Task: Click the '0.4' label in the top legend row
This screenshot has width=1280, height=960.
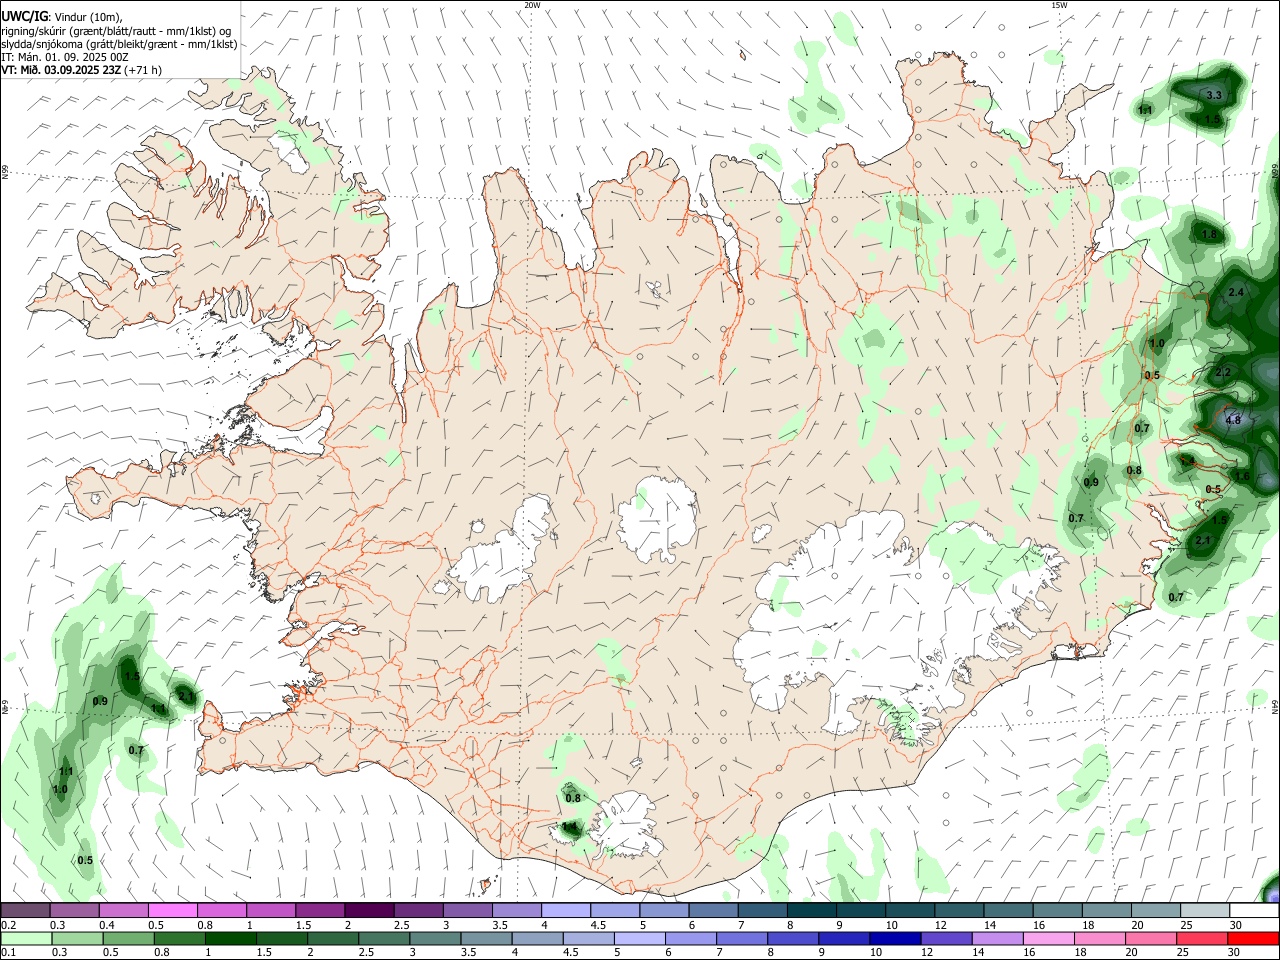Action: click(107, 925)
